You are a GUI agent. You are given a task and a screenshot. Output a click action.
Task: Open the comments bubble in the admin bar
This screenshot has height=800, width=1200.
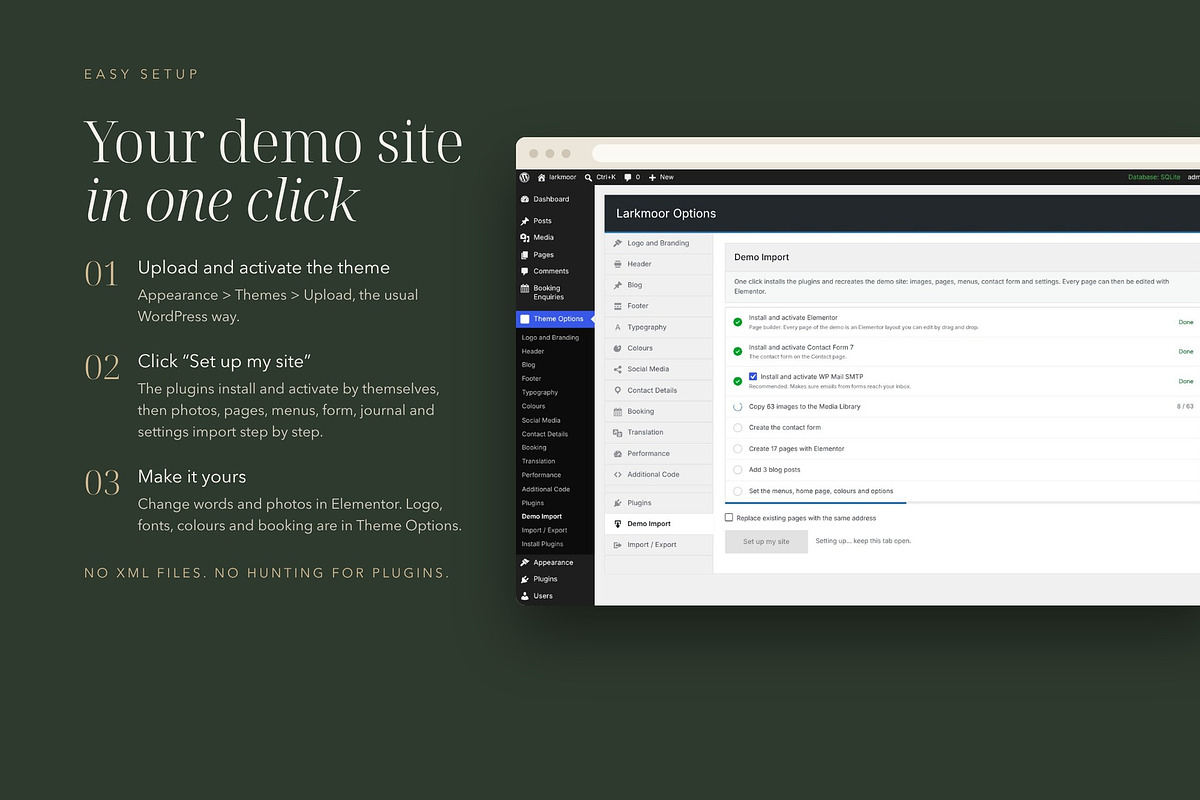coord(628,177)
